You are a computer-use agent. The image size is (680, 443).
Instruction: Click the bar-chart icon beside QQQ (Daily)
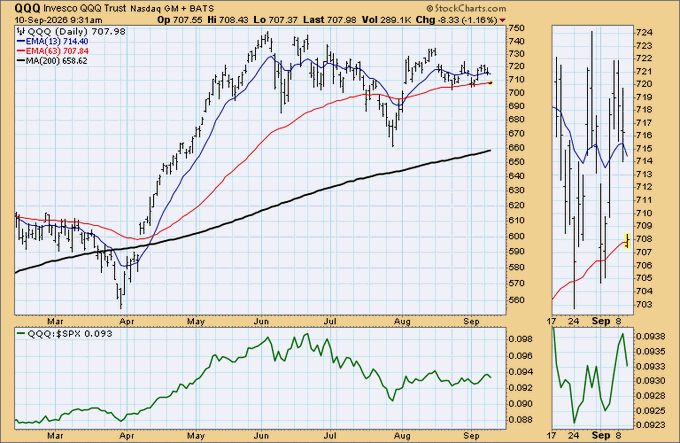[x=20, y=32]
